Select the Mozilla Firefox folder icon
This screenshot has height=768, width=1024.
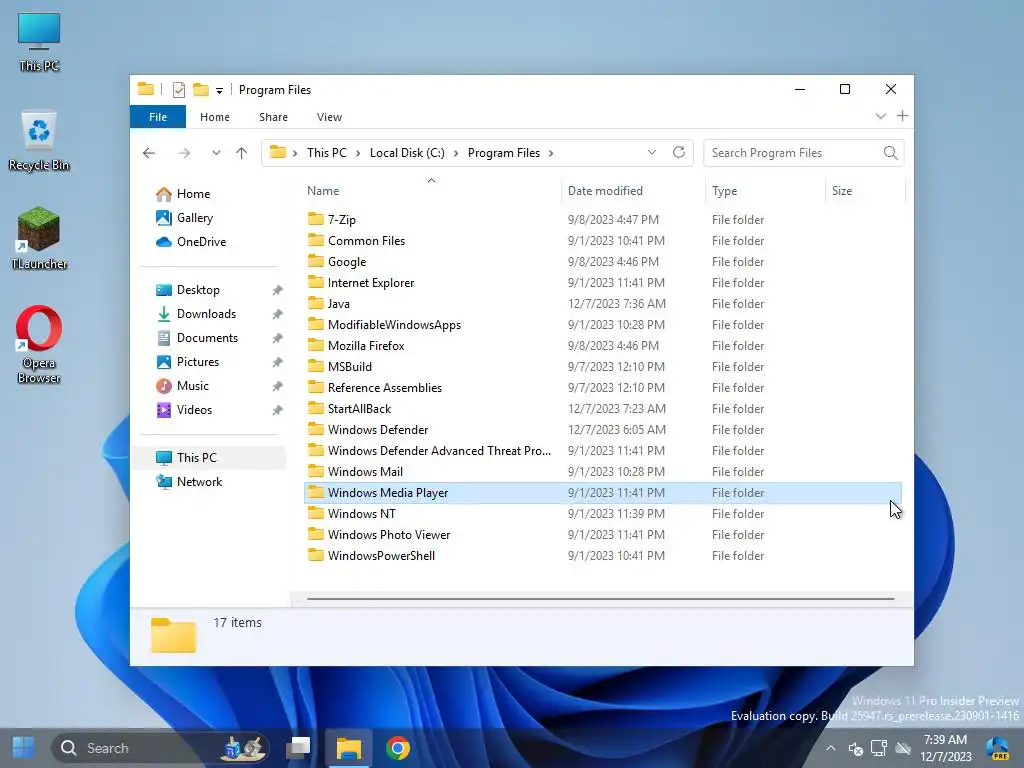(x=315, y=345)
